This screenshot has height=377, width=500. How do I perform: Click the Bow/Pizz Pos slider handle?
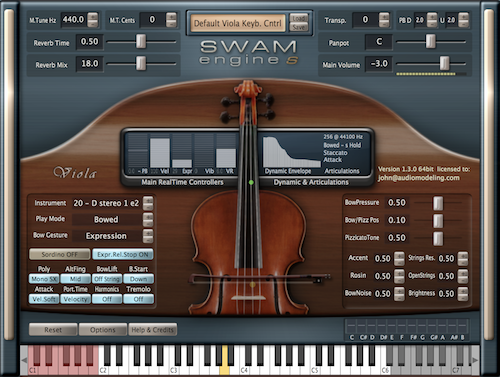click(438, 221)
